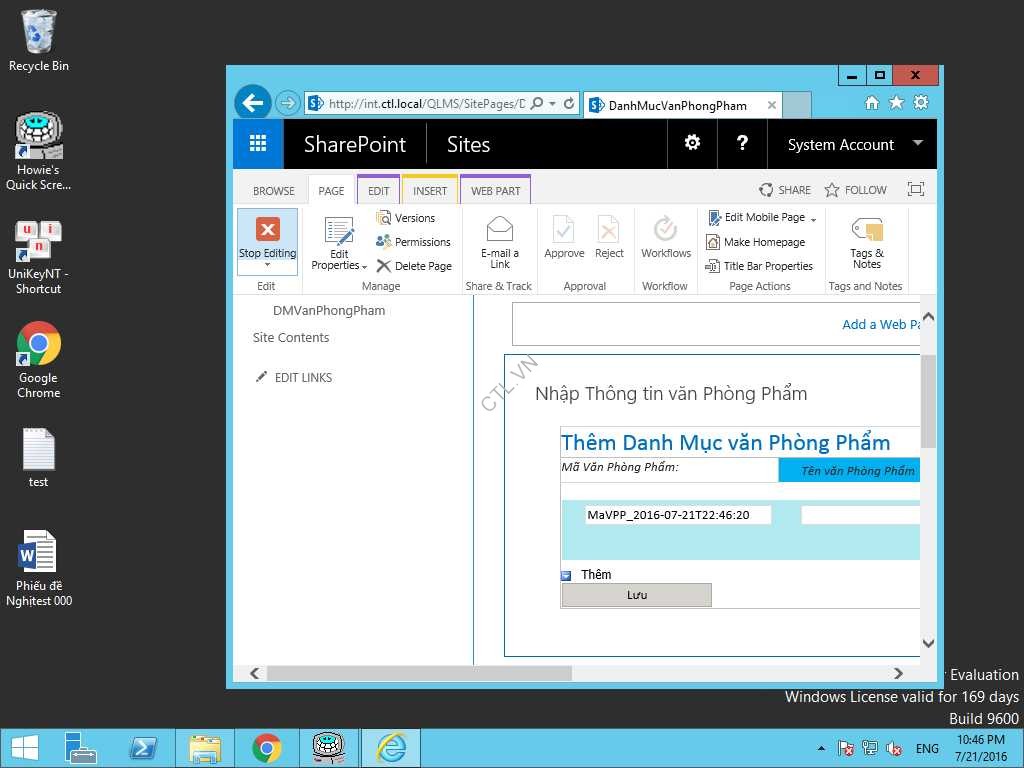Click the Tags & Notes icon

pos(866,231)
